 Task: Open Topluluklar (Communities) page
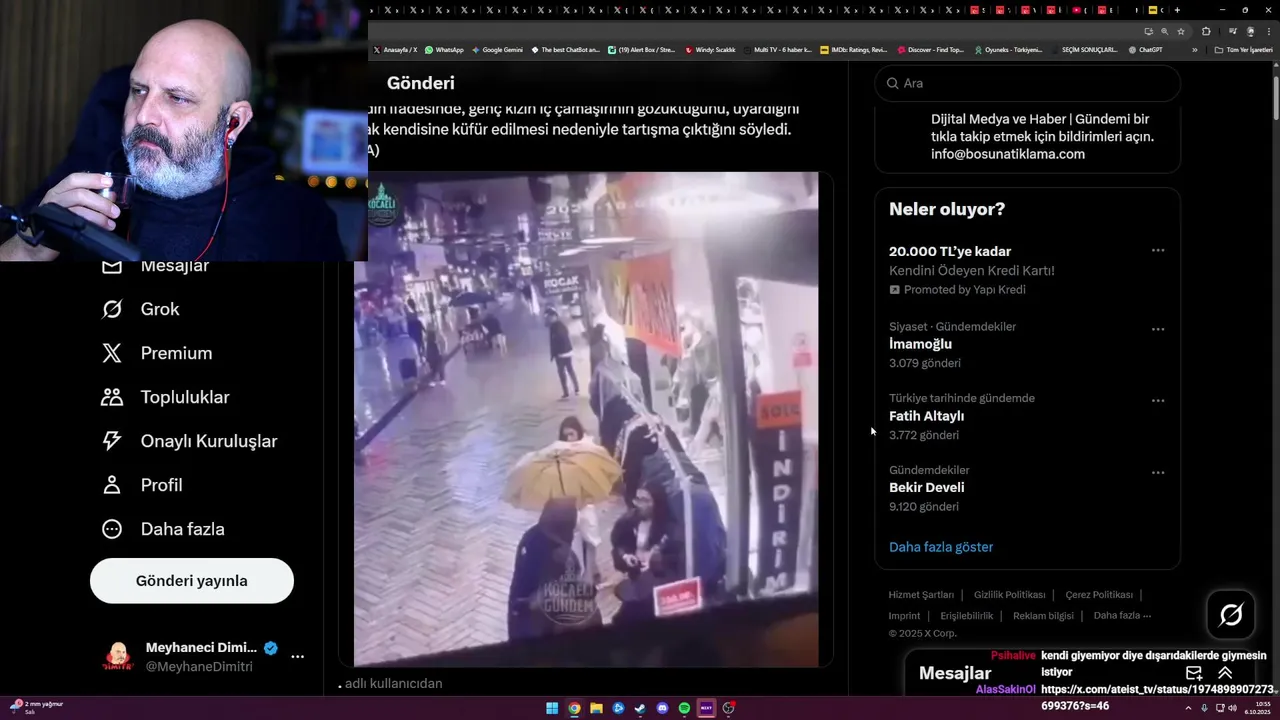click(x=165, y=397)
